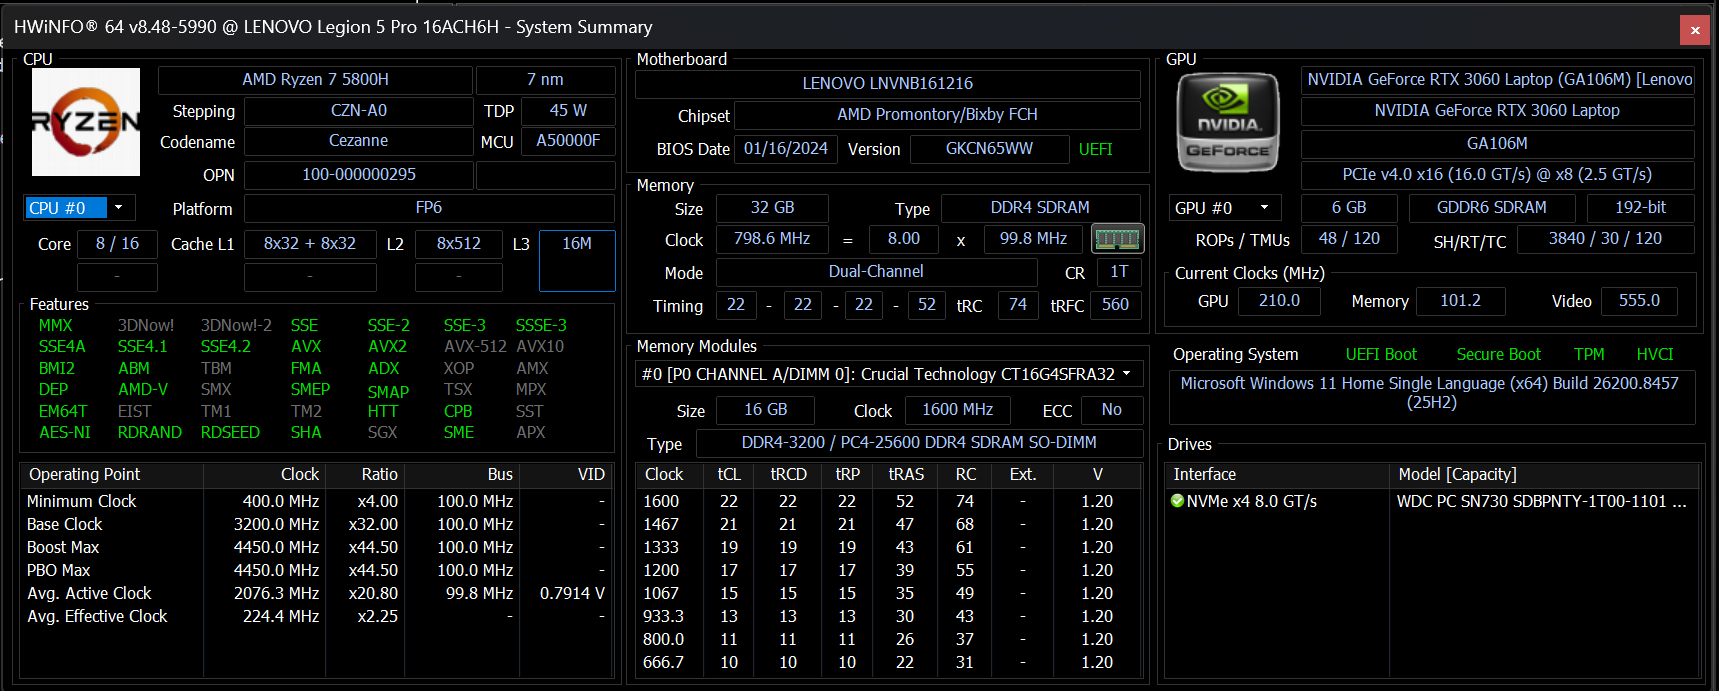Viewport: 1719px width, 691px height.
Task: Click the DDR4-3200 / PC4-25600 type field
Action: click(919, 443)
